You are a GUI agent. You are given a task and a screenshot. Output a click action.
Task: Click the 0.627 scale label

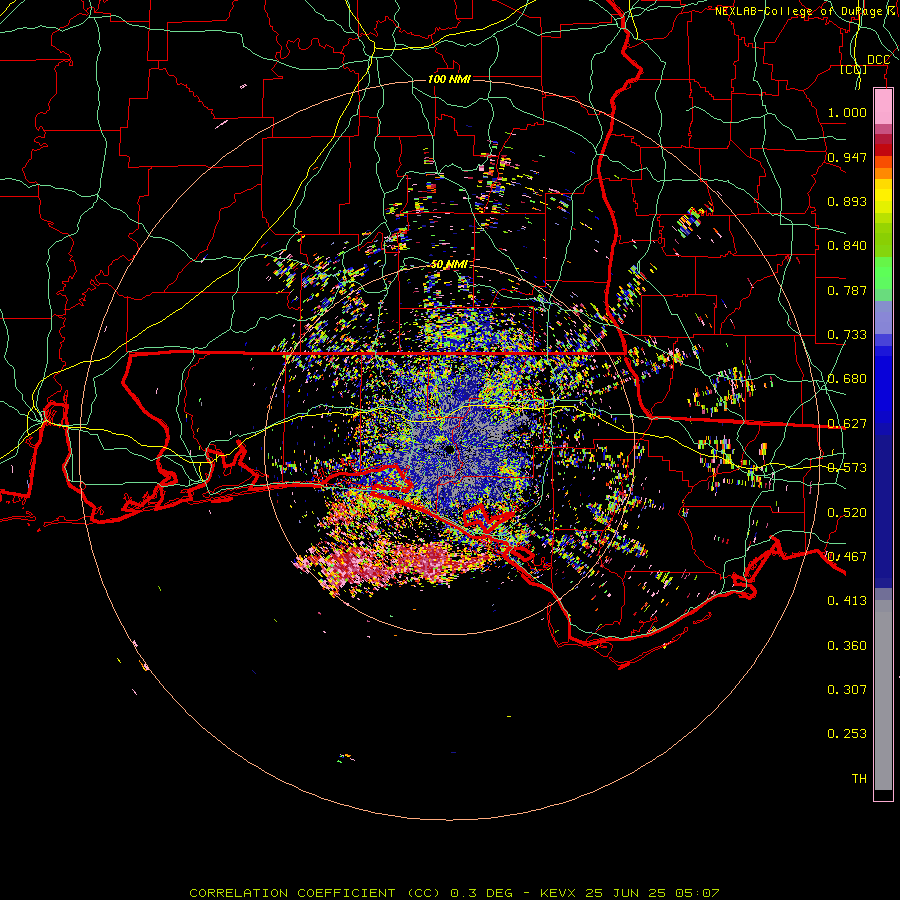847,424
